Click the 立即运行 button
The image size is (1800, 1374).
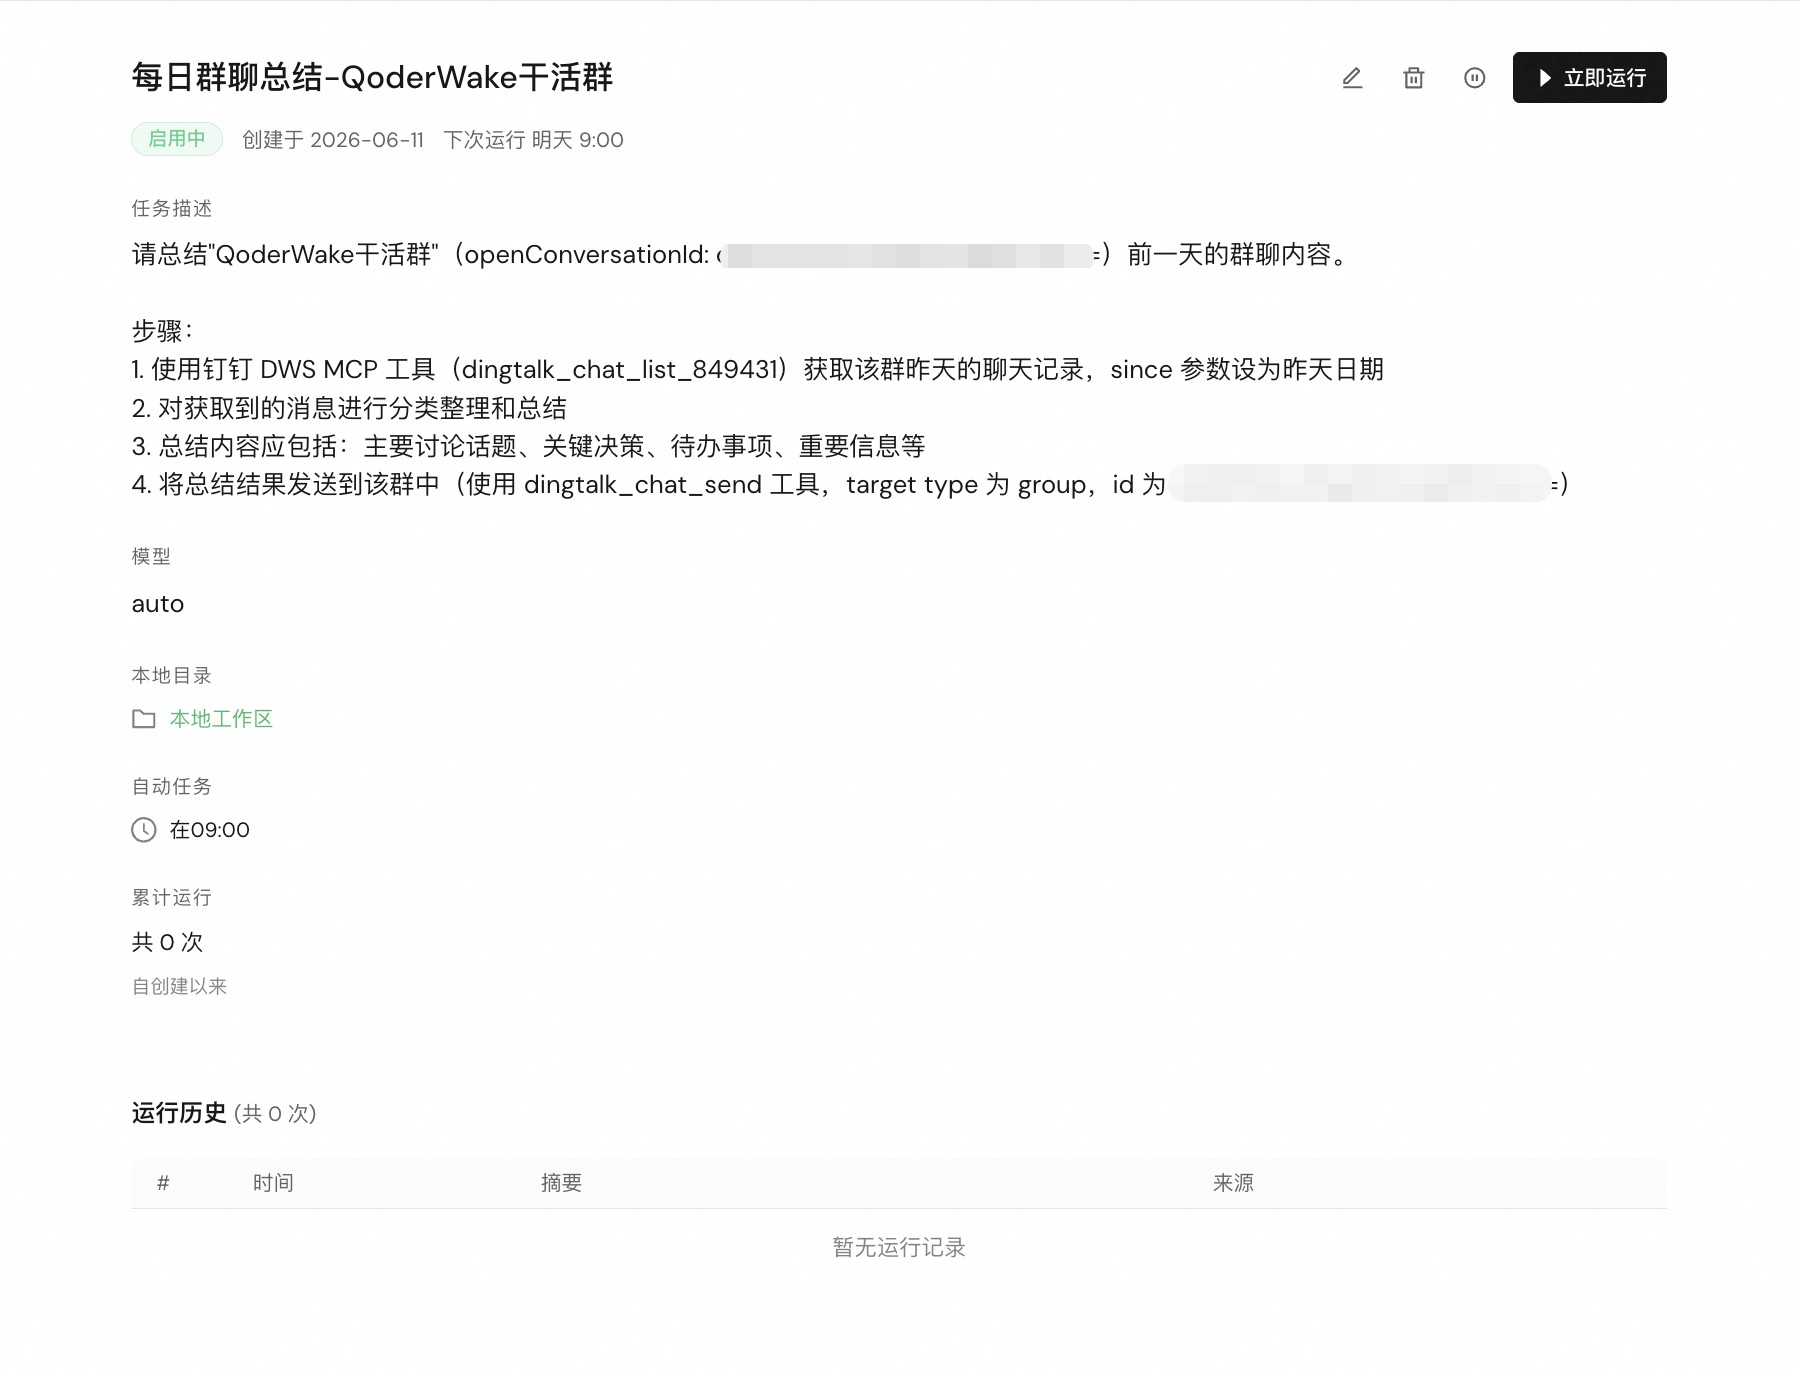(x=1589, y=78)
